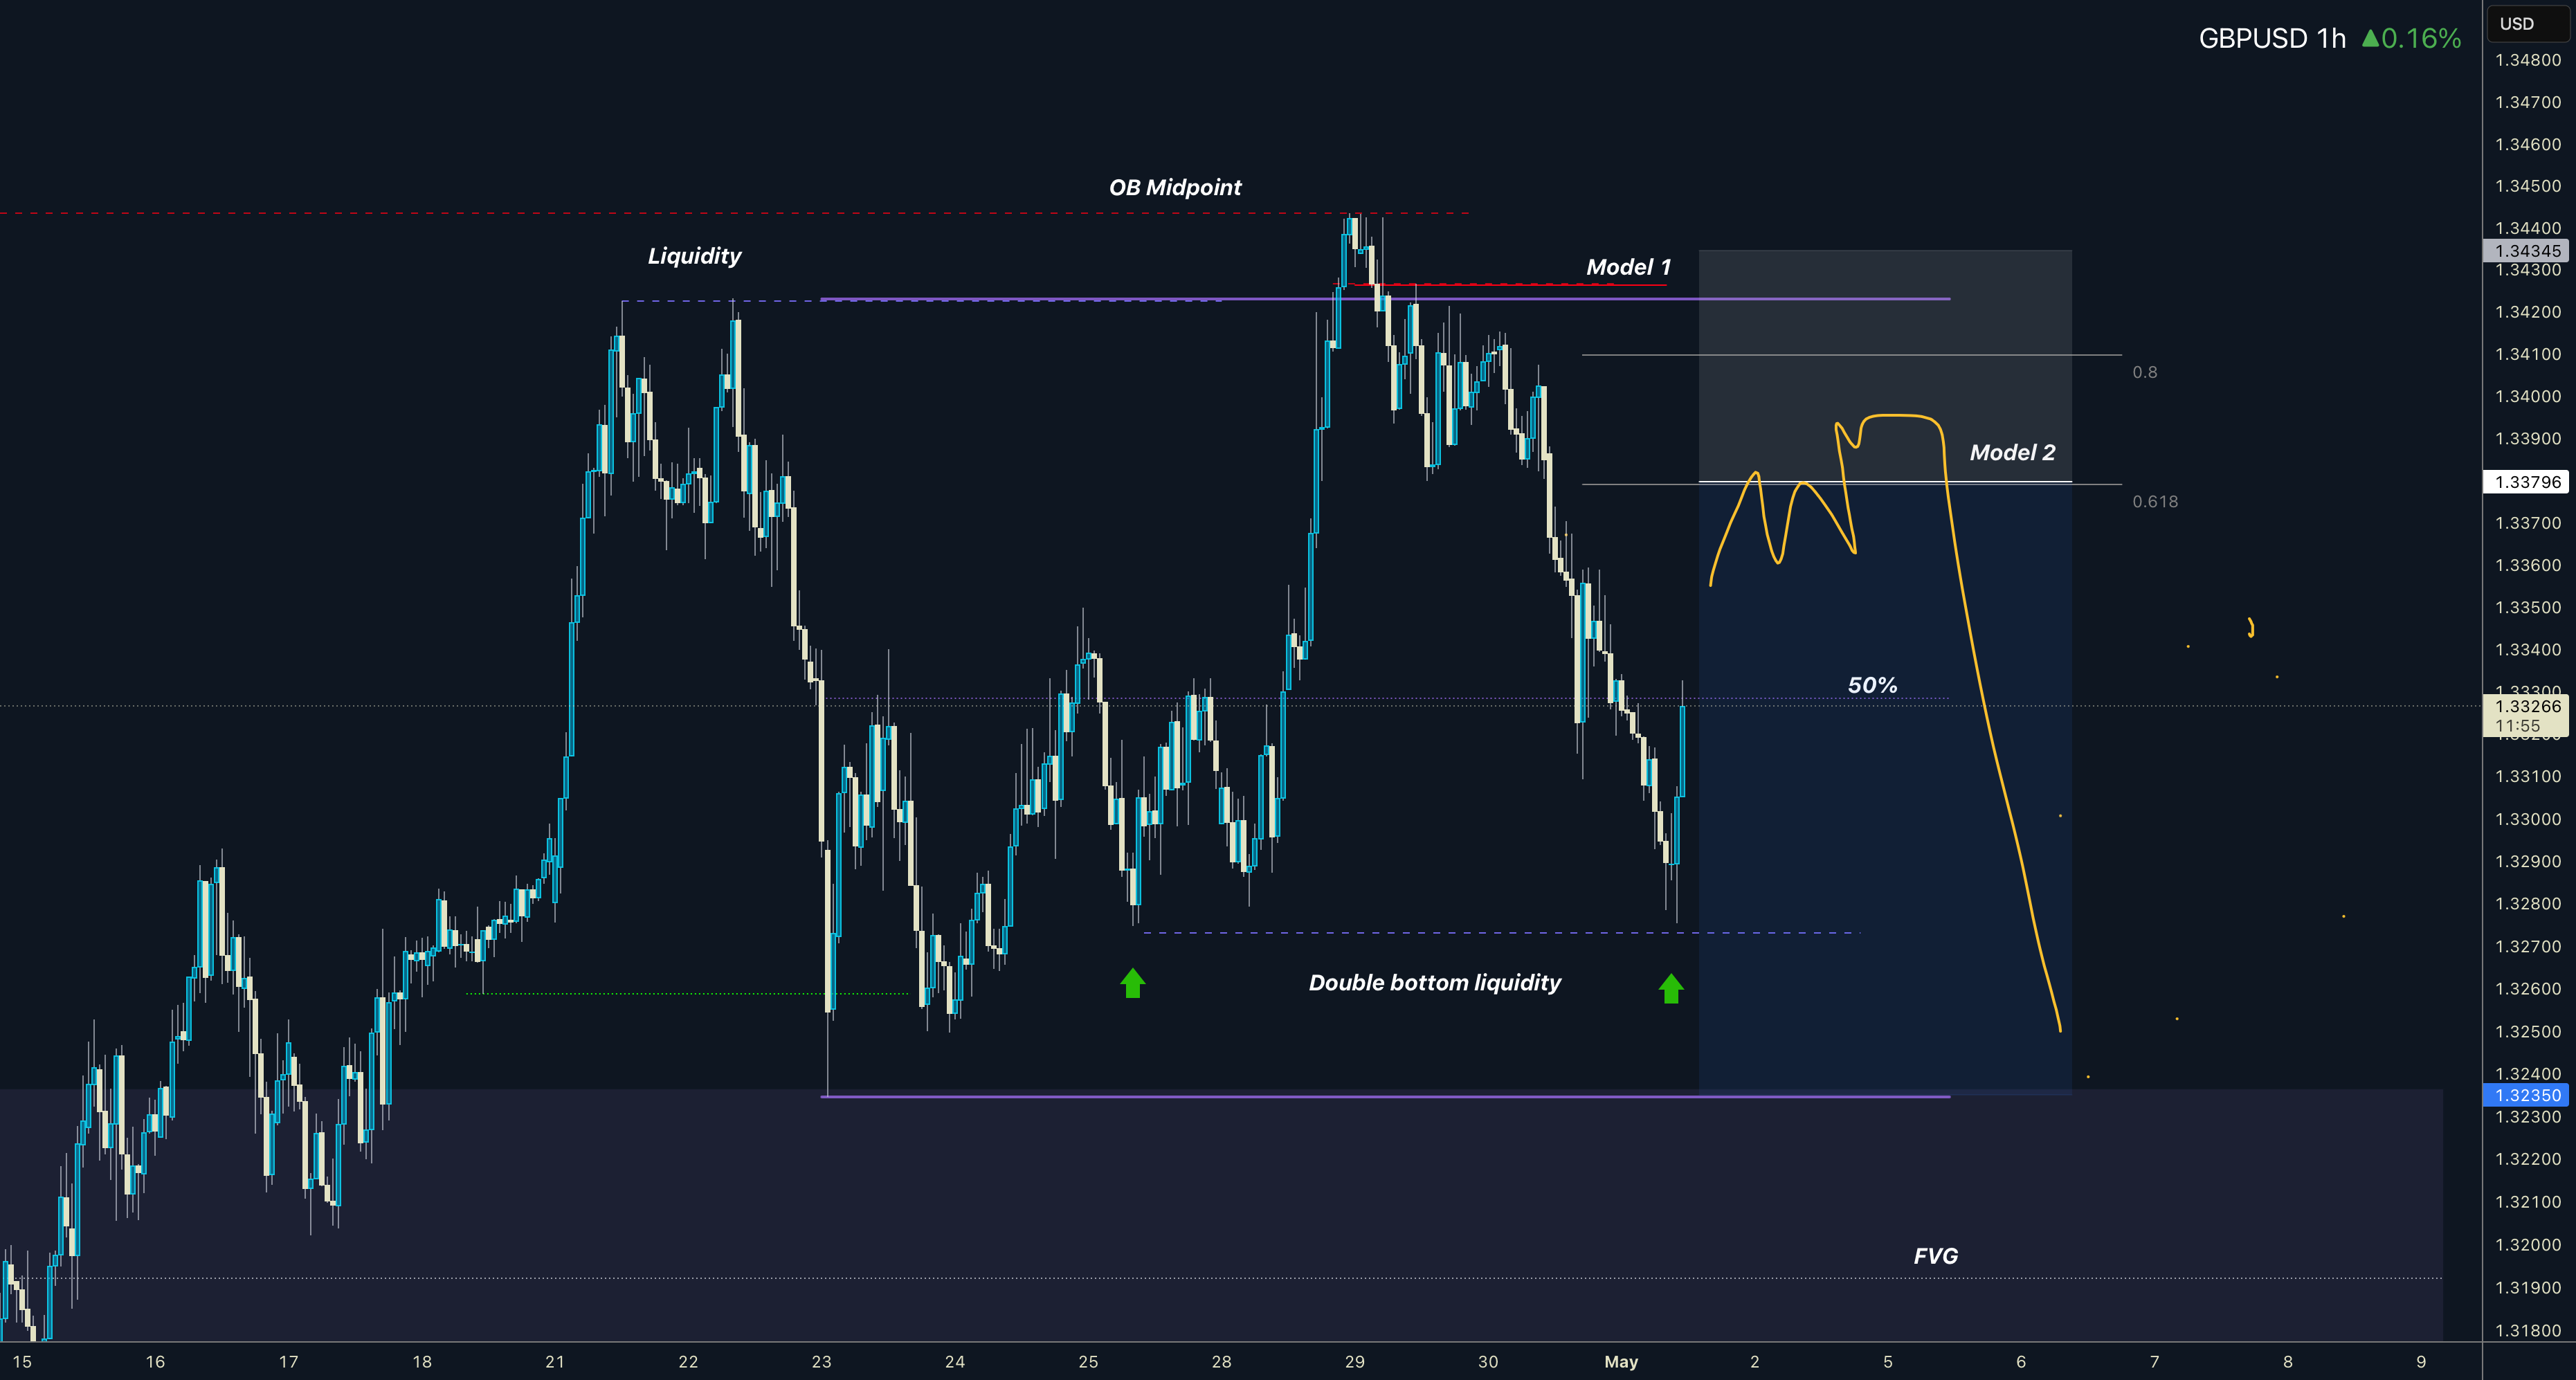Click the 1.34000 price scale label
Viewport: 2576px width, 1380px height.
[x=2527, y=396]
